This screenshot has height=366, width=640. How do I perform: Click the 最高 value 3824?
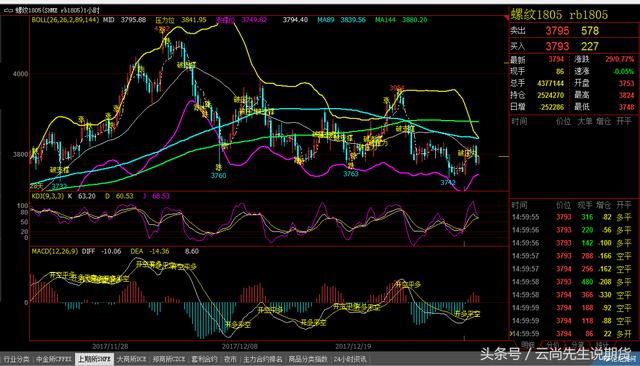click(627, 95)
